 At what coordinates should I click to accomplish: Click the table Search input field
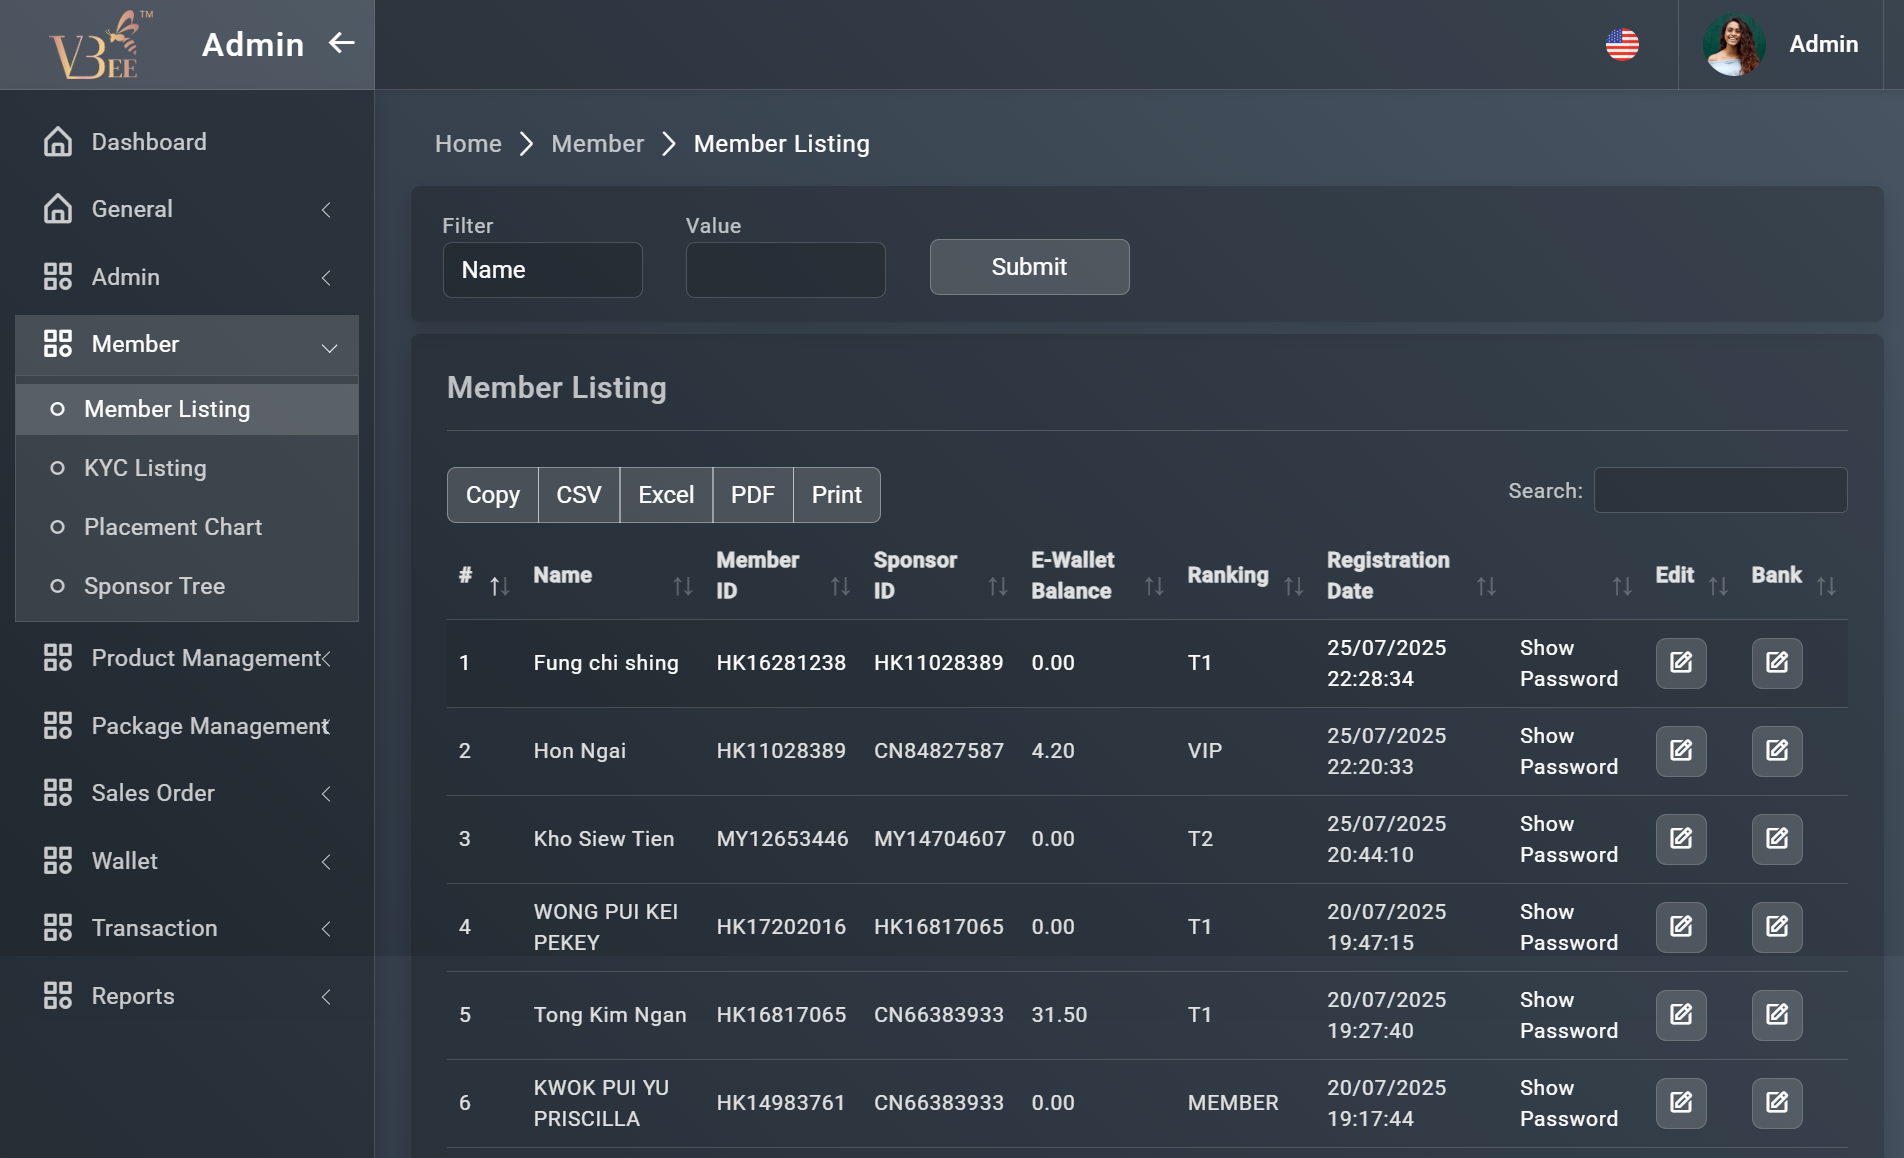click(1719, 491)
